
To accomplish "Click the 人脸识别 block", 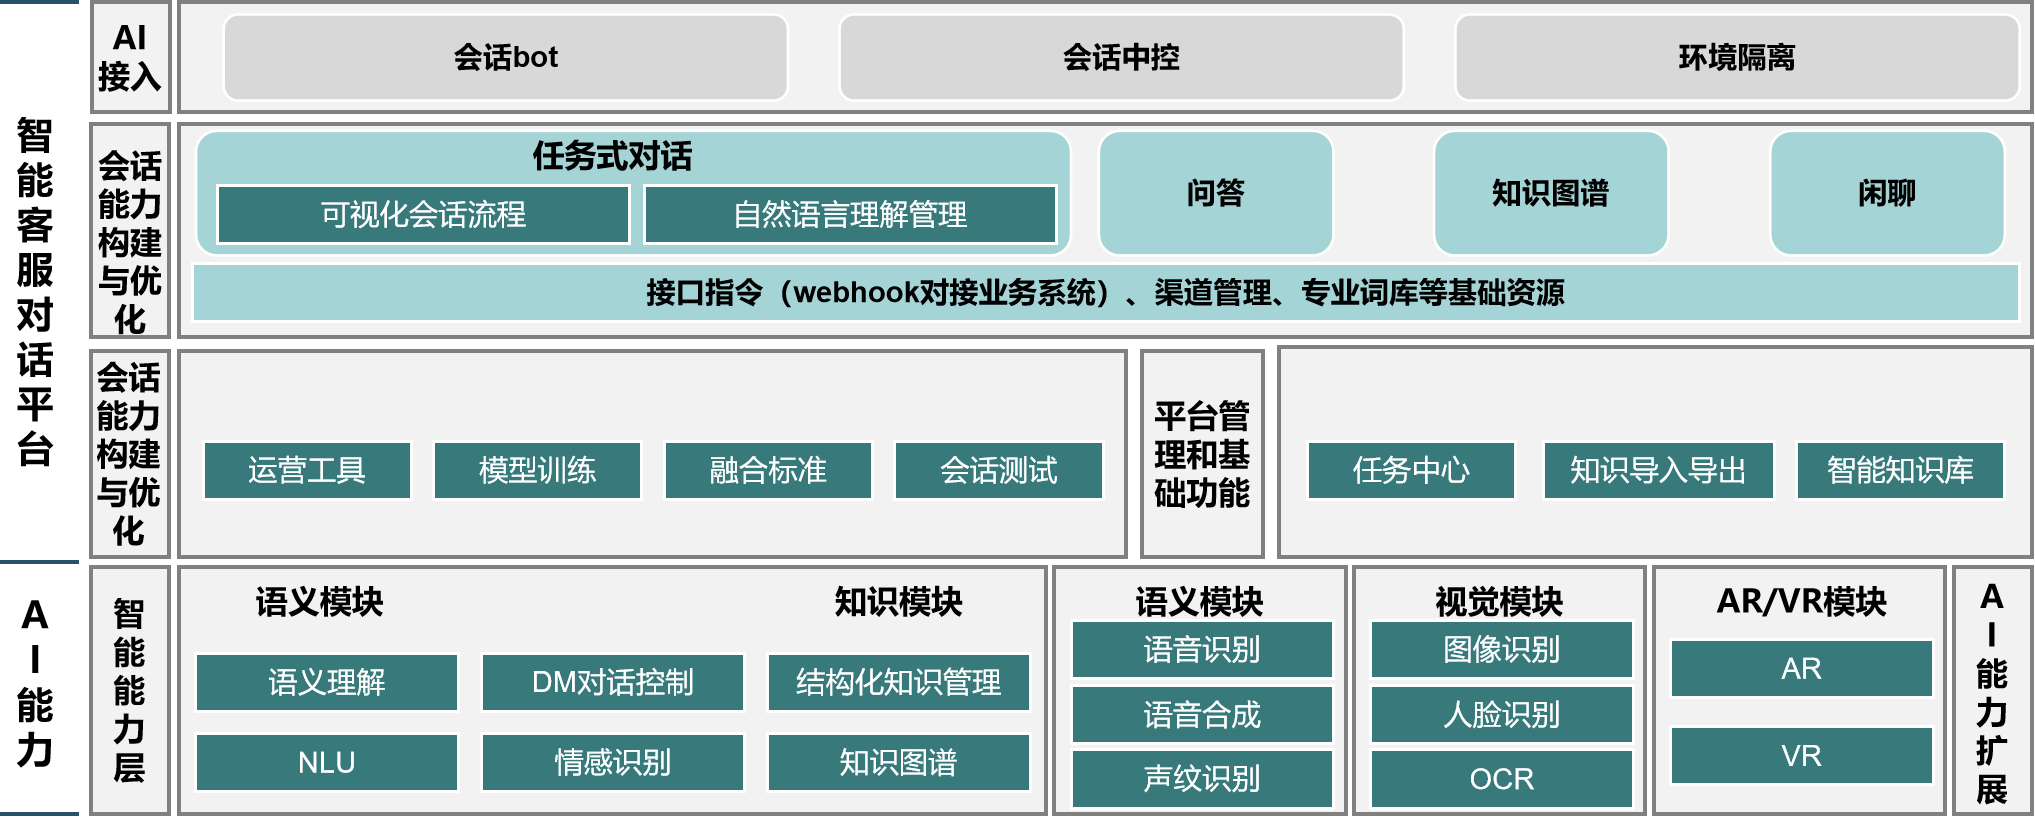I will [x=1501, y=714].
